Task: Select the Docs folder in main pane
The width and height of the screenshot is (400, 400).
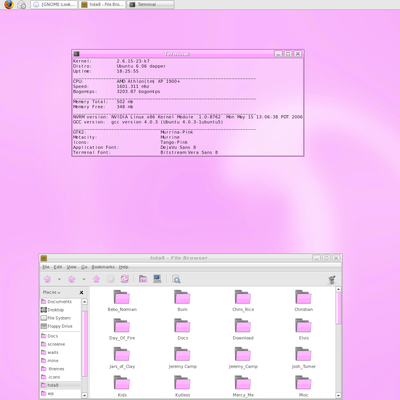Action: (x=182, y=329)
